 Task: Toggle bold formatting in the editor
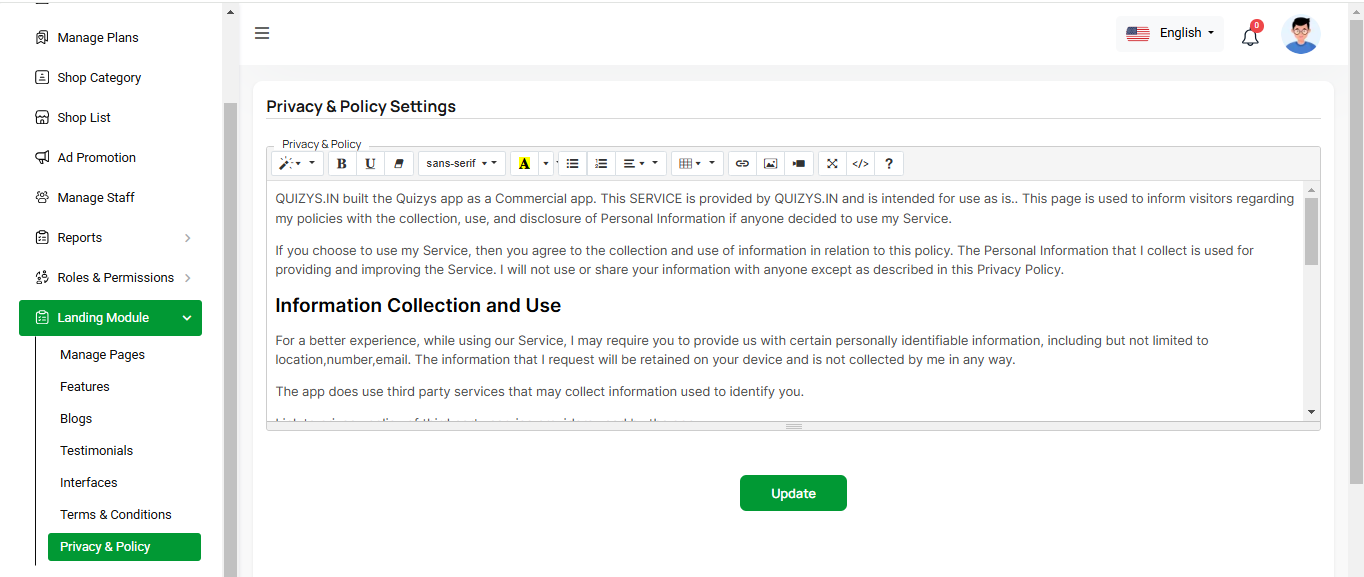click(342, 163)
